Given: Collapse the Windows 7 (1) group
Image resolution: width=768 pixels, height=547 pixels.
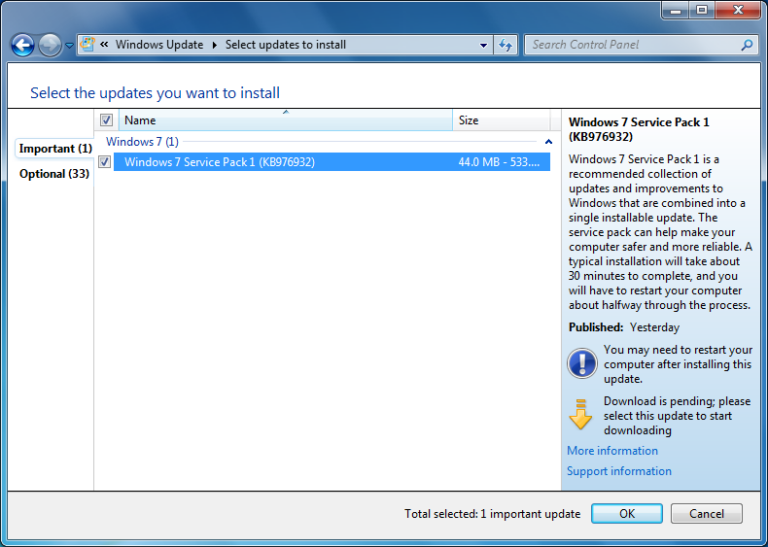Looking at the screenshot, I should click(547, 142).
